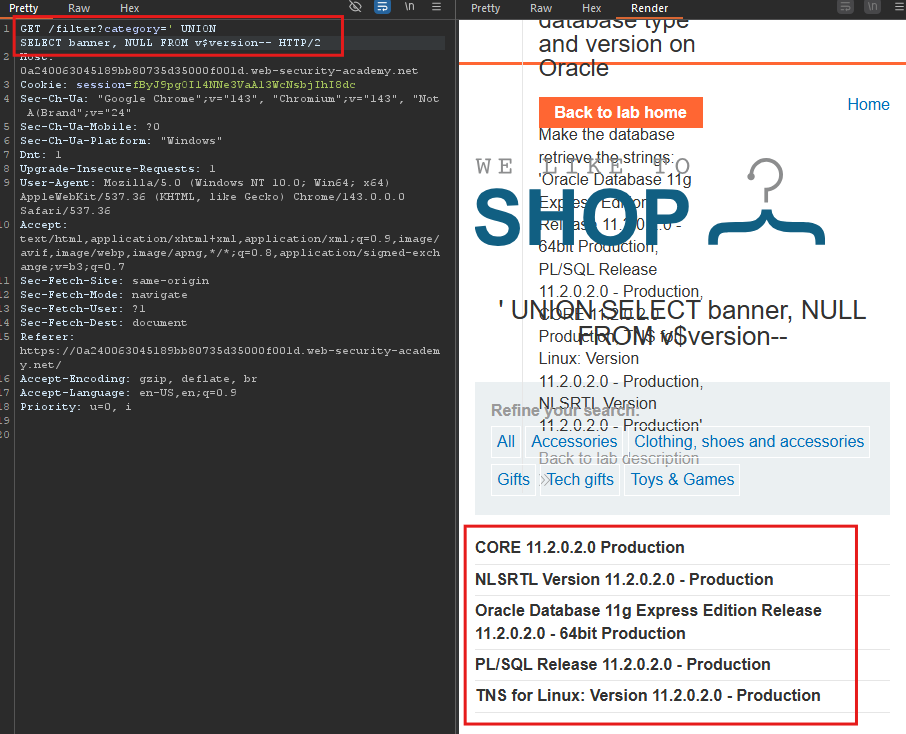
Task: Click the Dnt: 1 header line
Action: pos(40,154)
